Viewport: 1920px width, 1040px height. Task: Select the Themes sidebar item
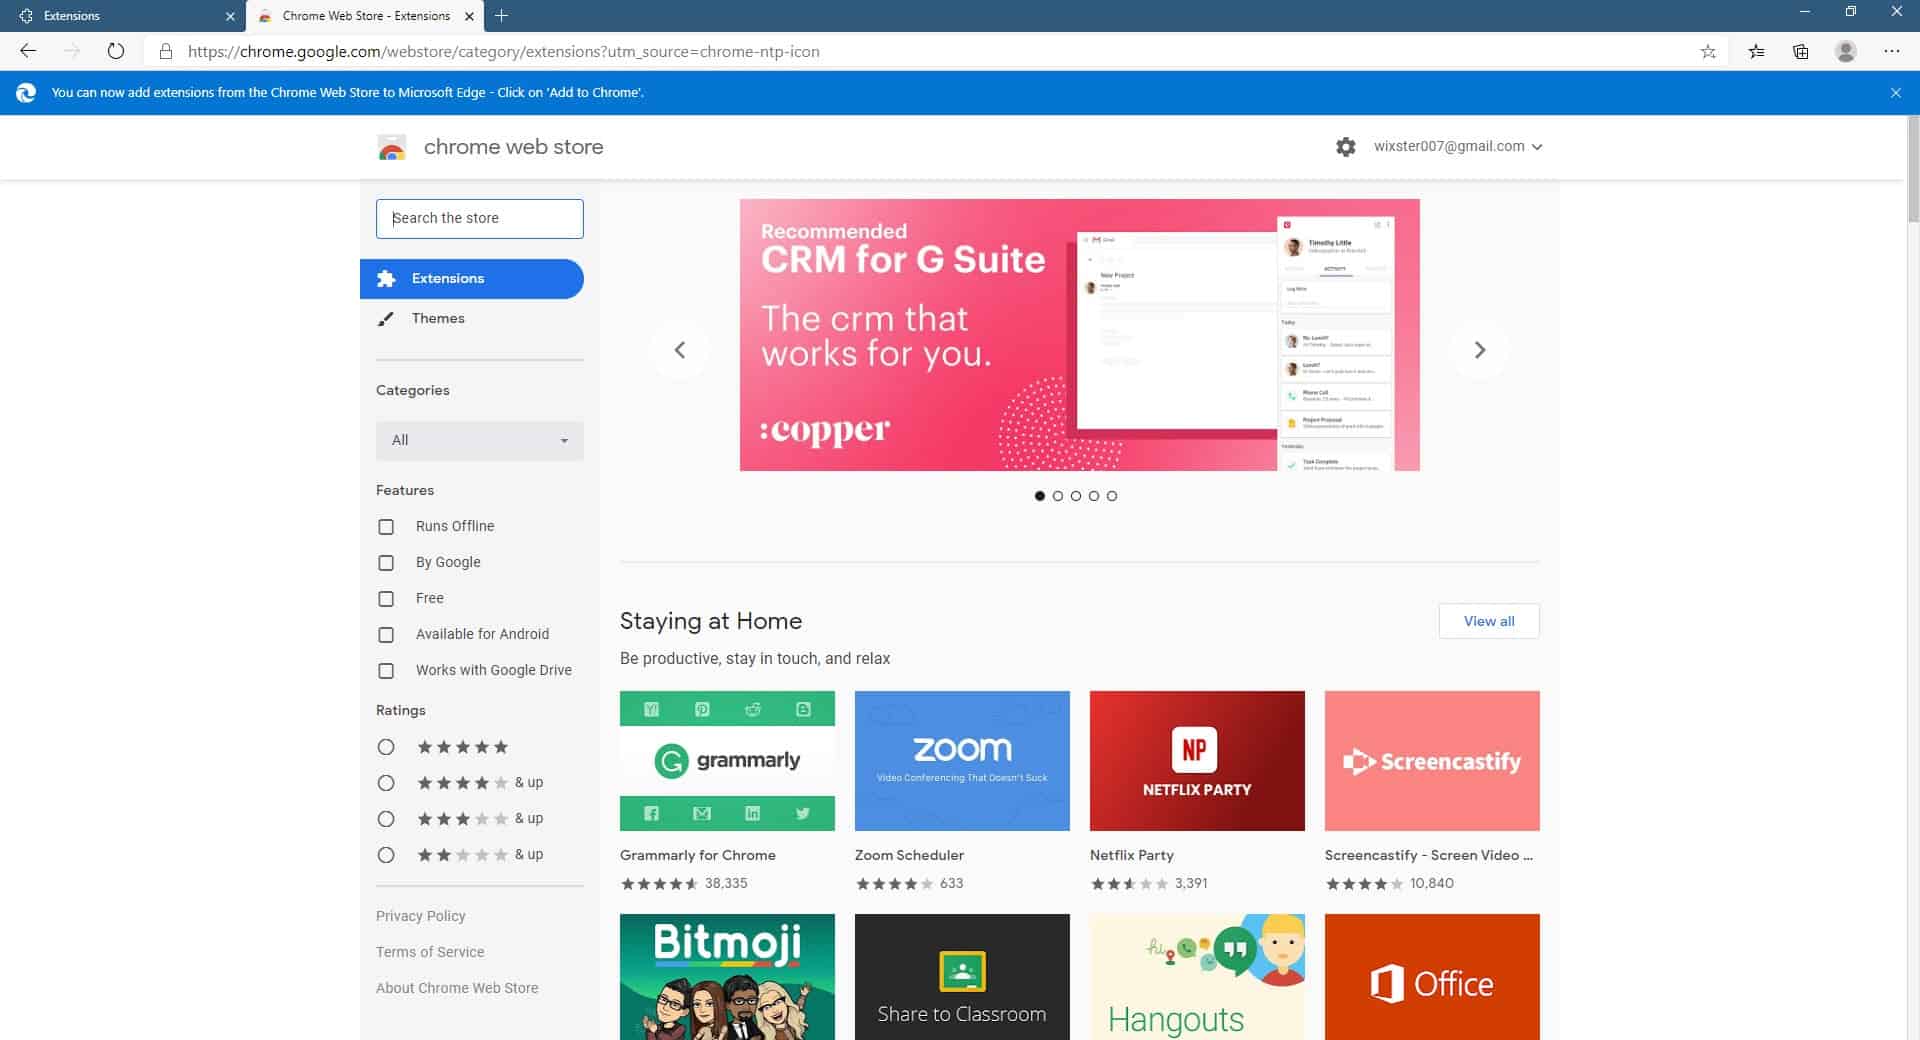pos(472,318)
